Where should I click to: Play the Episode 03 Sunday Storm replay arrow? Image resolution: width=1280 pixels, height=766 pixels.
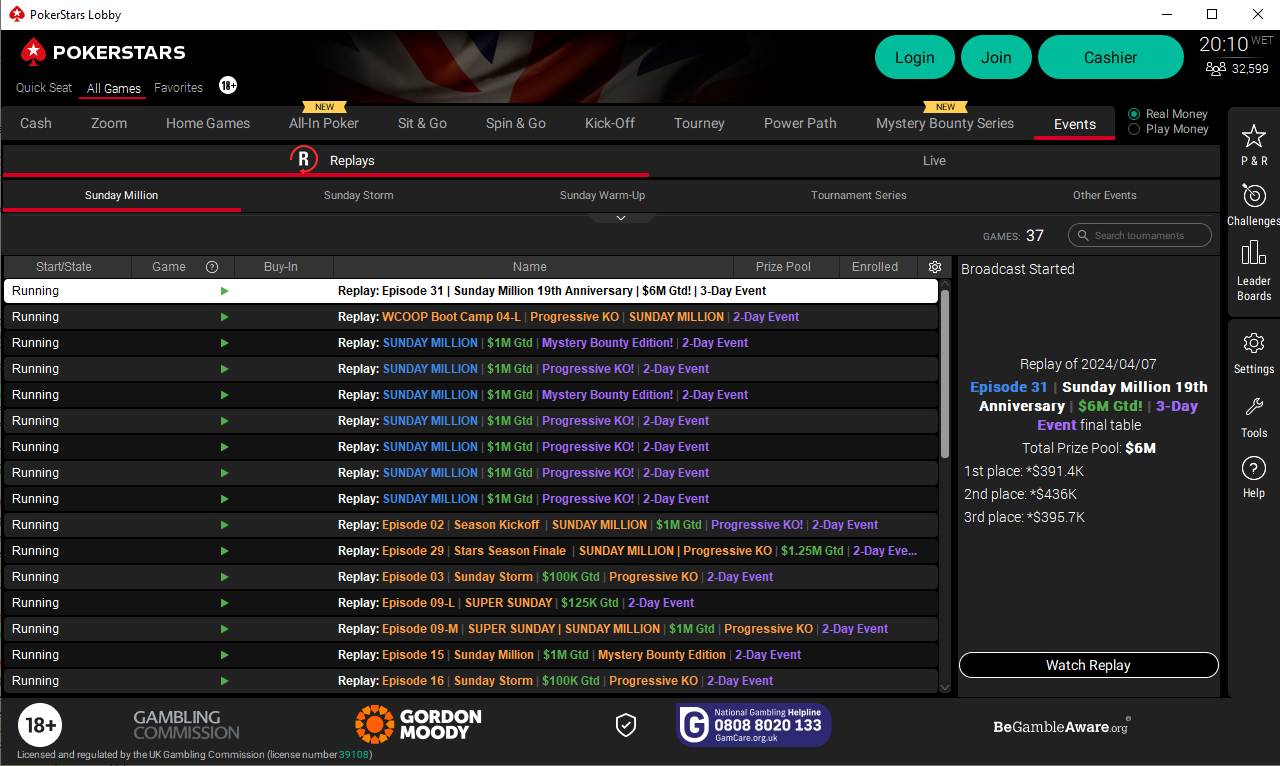tap(224, 577)
